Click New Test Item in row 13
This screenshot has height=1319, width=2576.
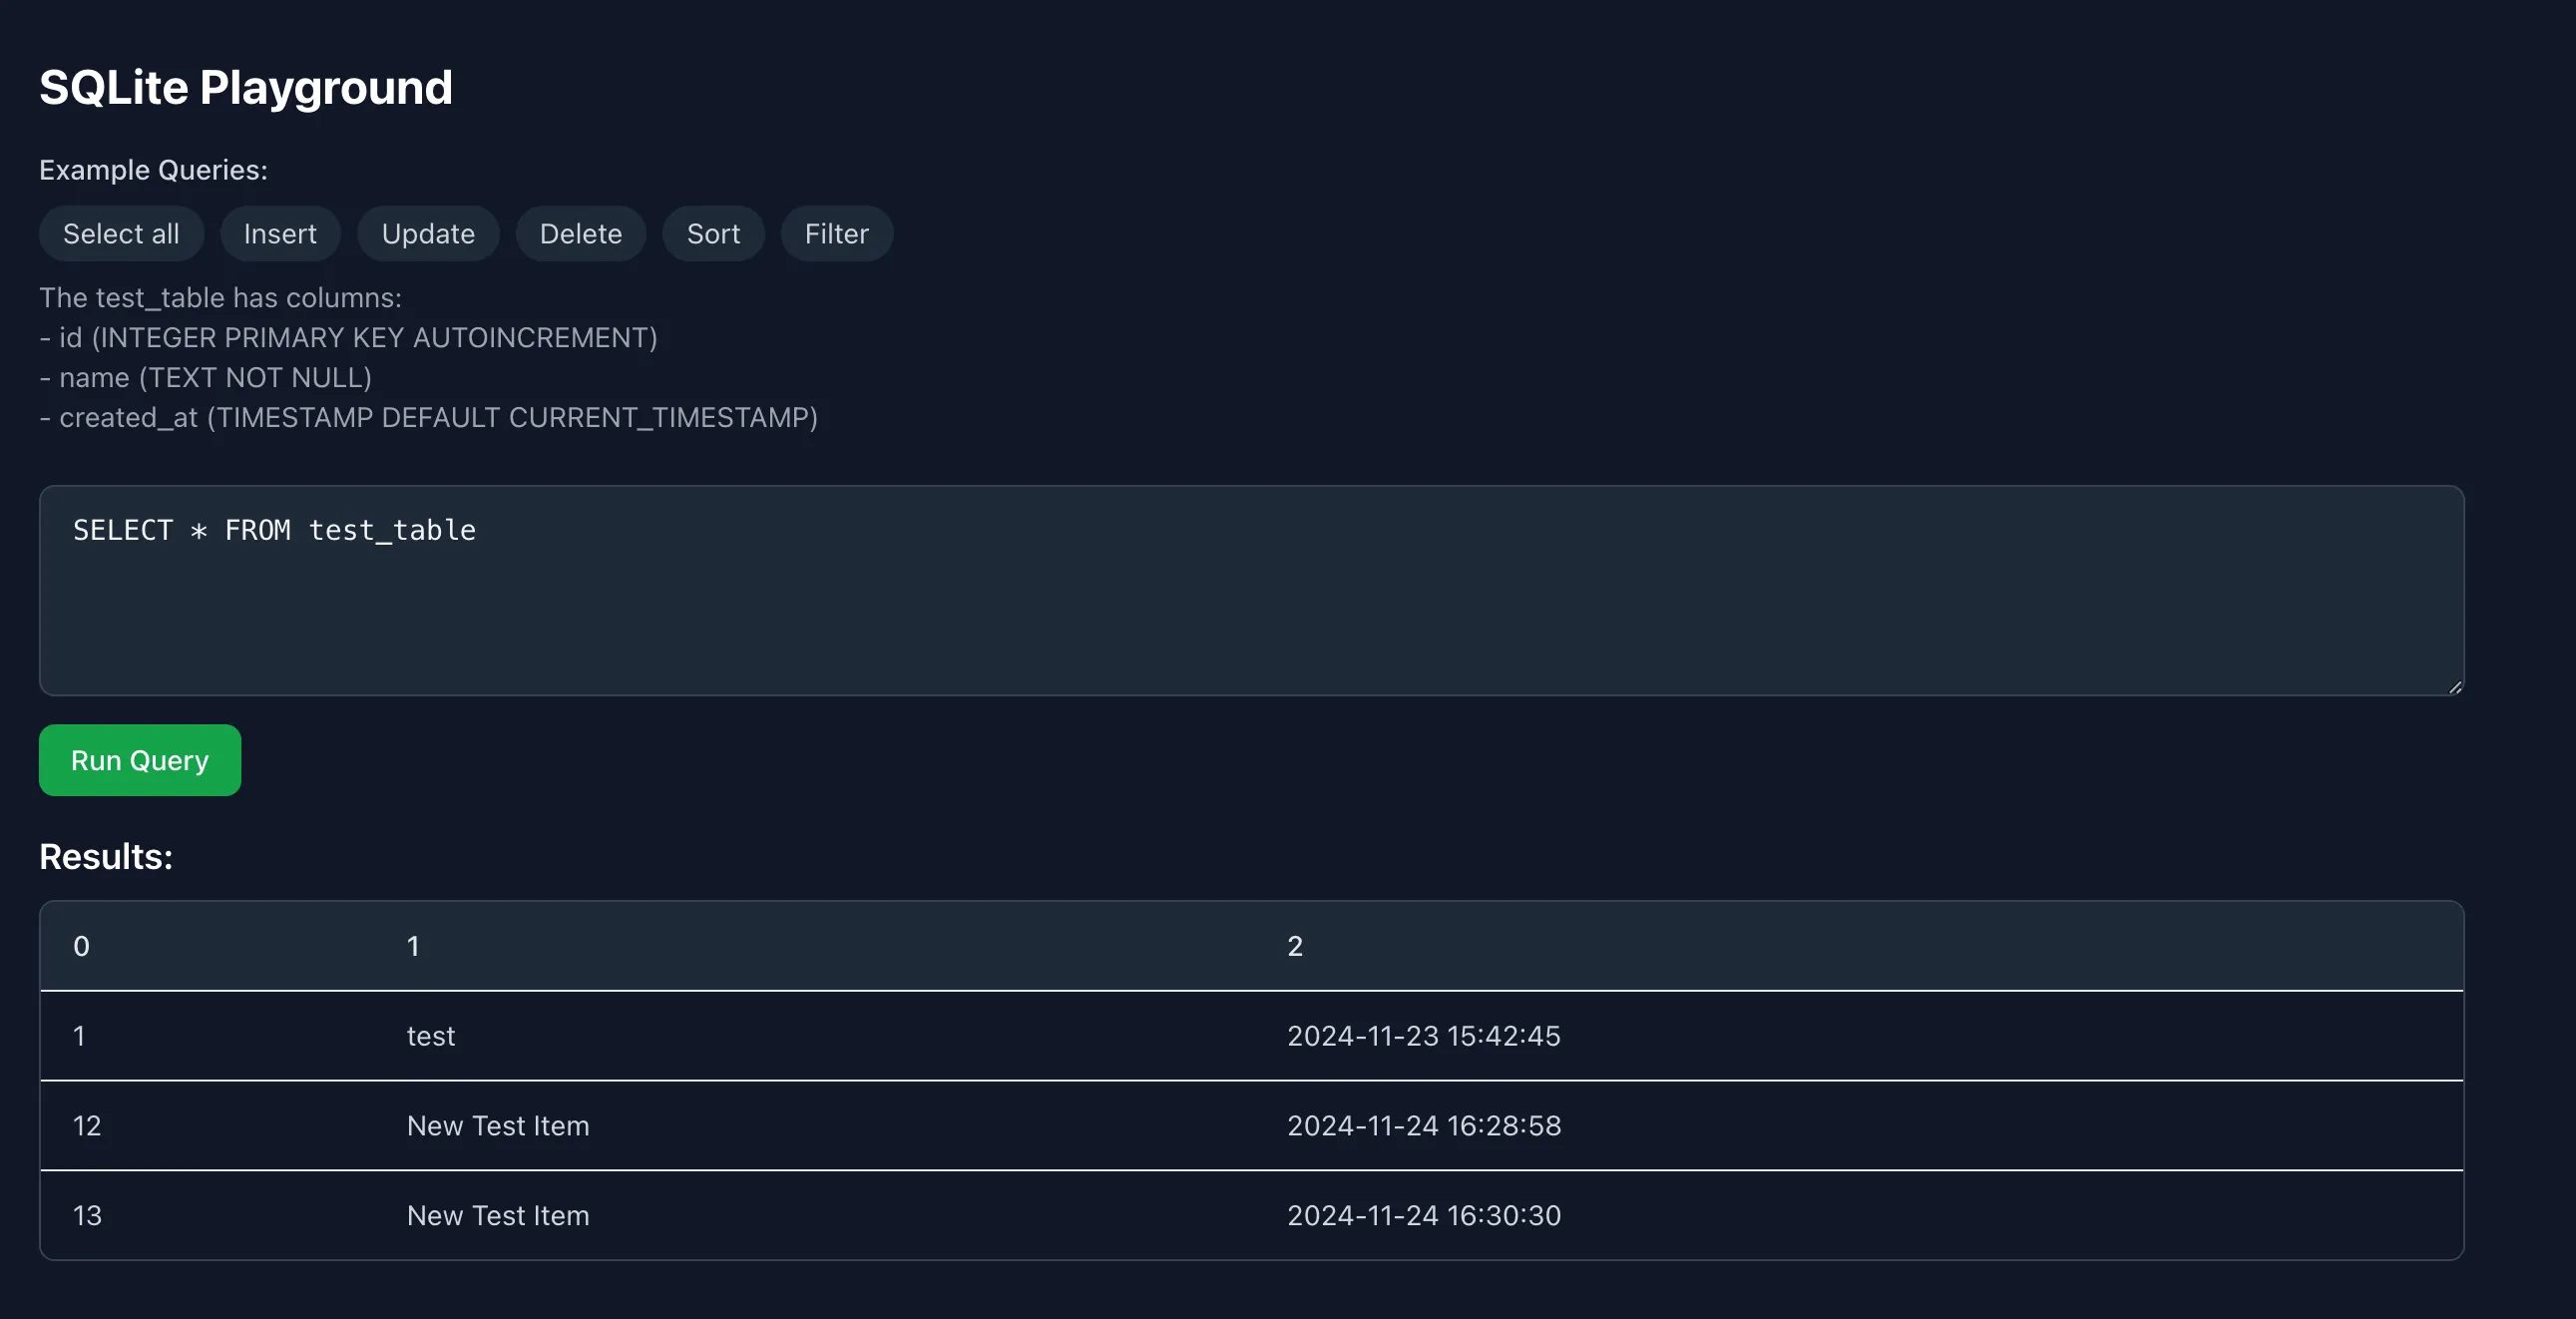pyautogui.click(x=498, y=1215)
